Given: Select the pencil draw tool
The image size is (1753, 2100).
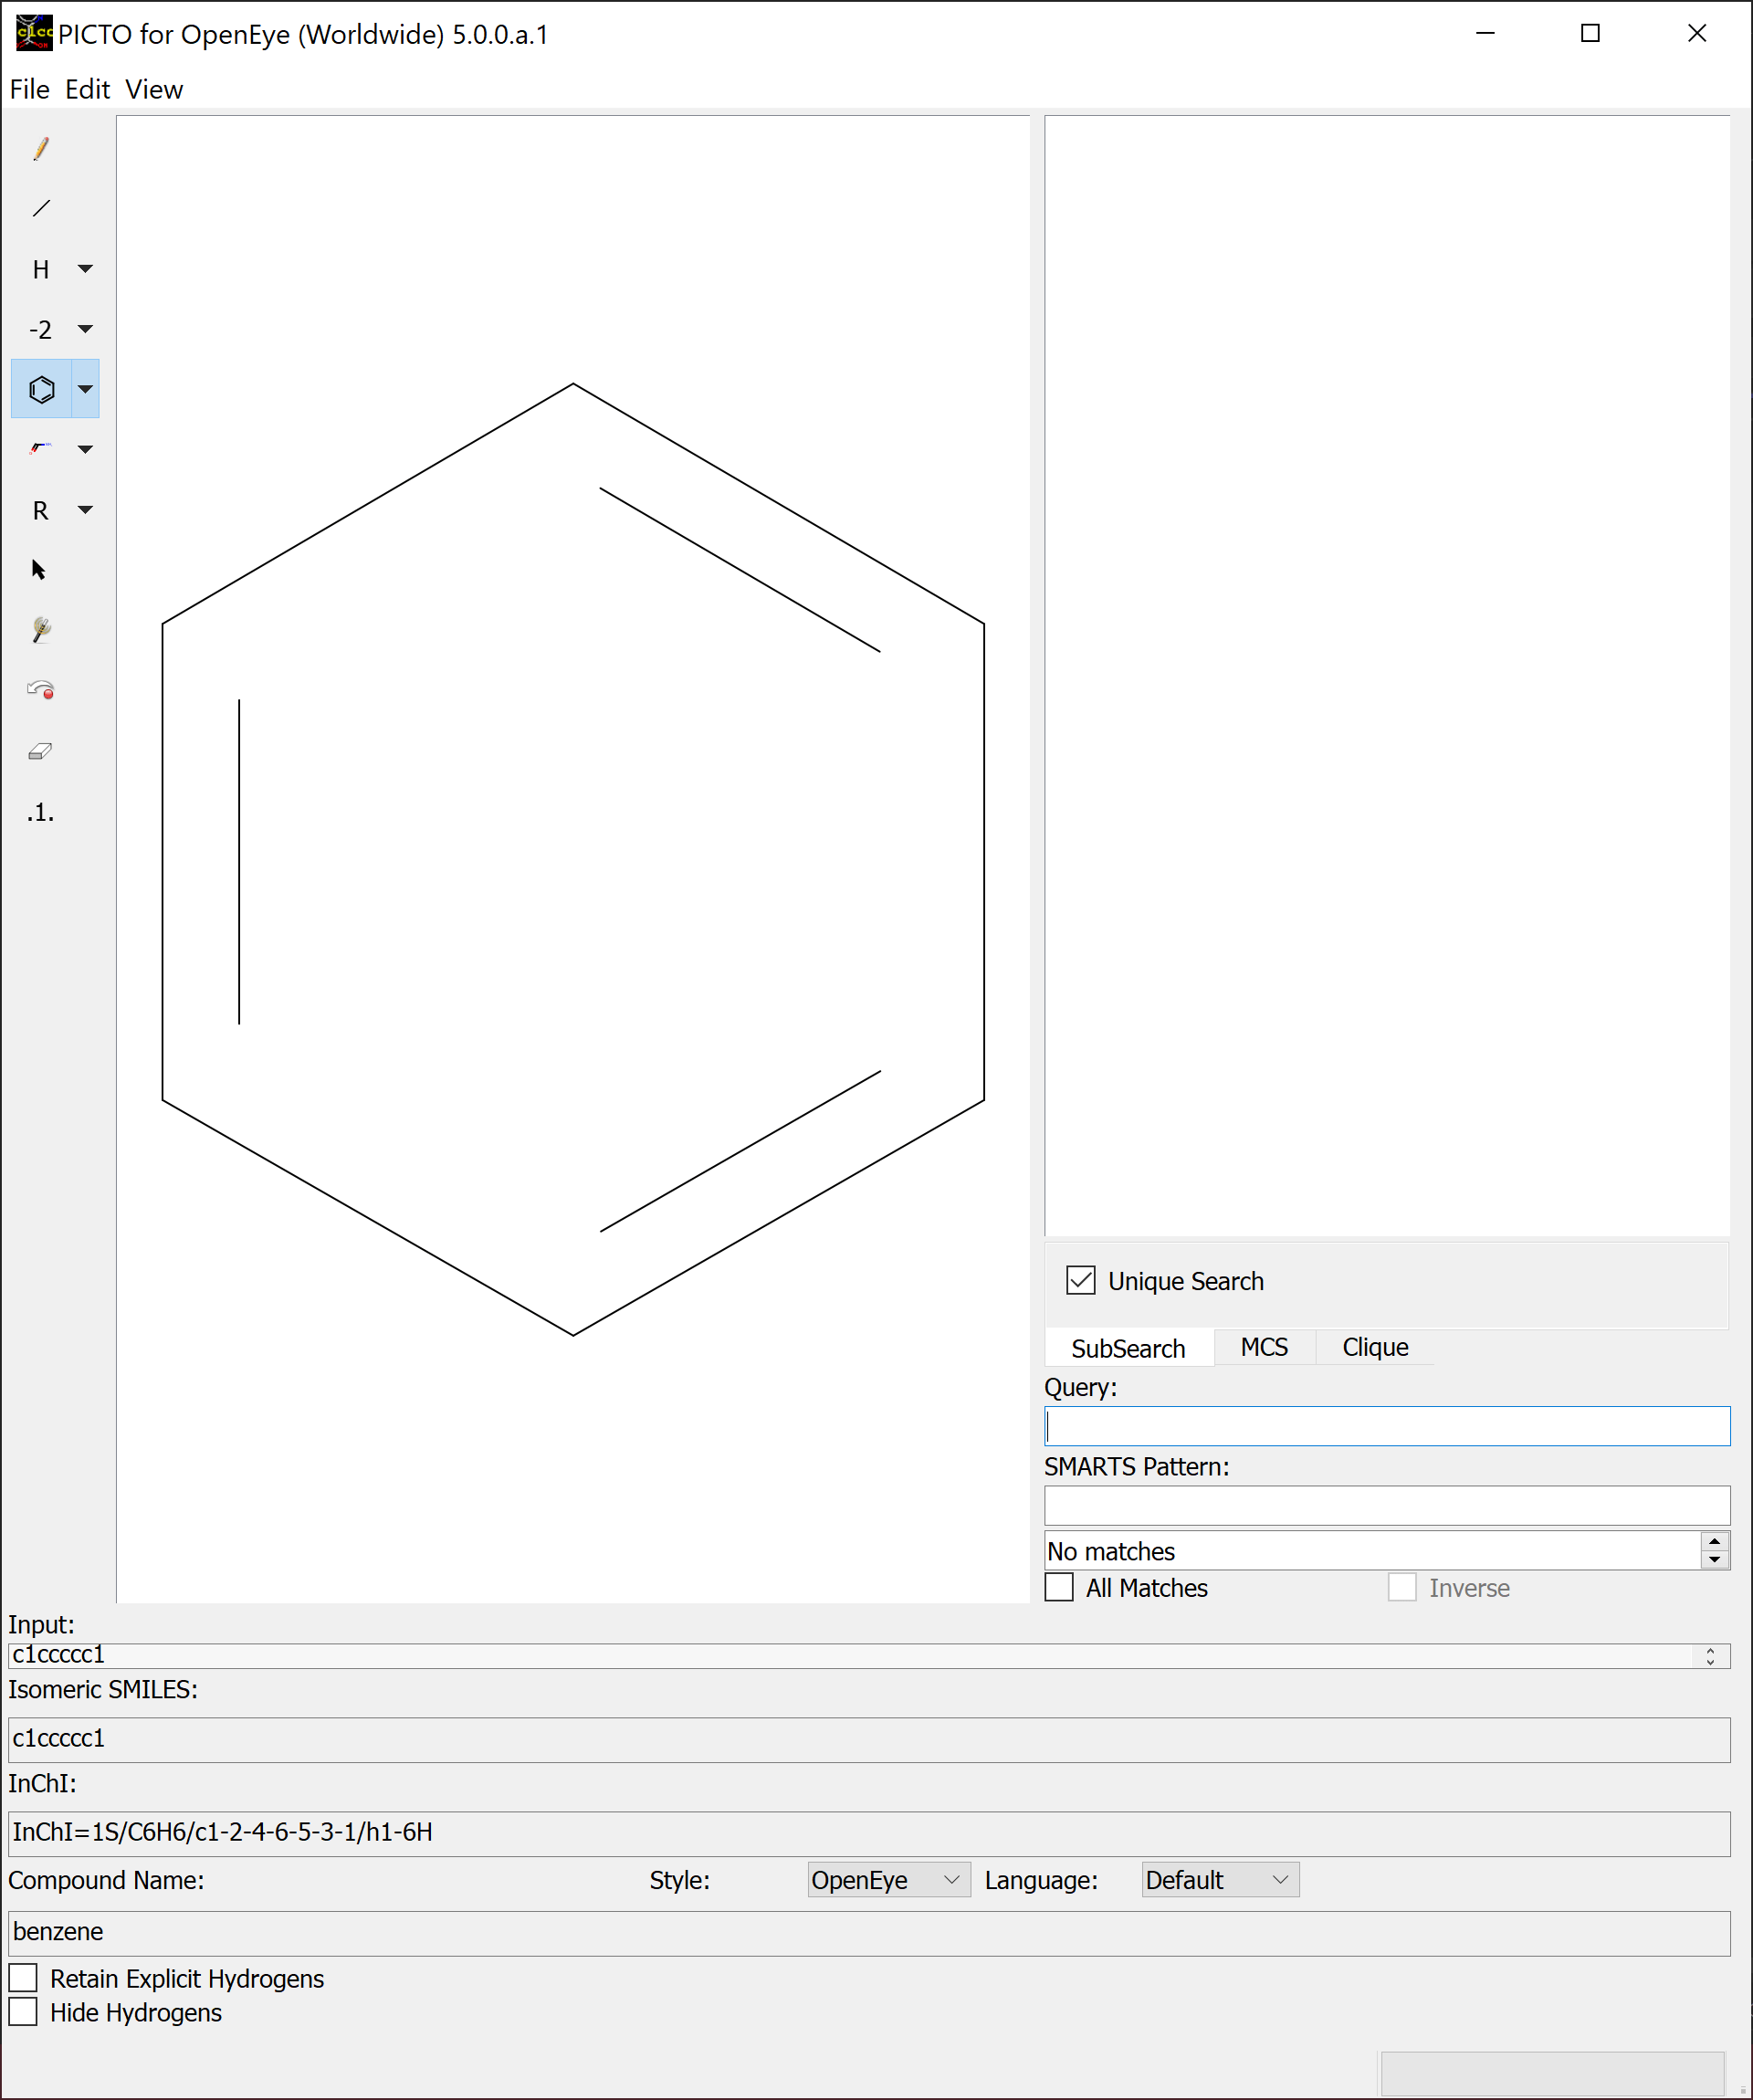Looking at the screenshot, I should pos(41,149).
